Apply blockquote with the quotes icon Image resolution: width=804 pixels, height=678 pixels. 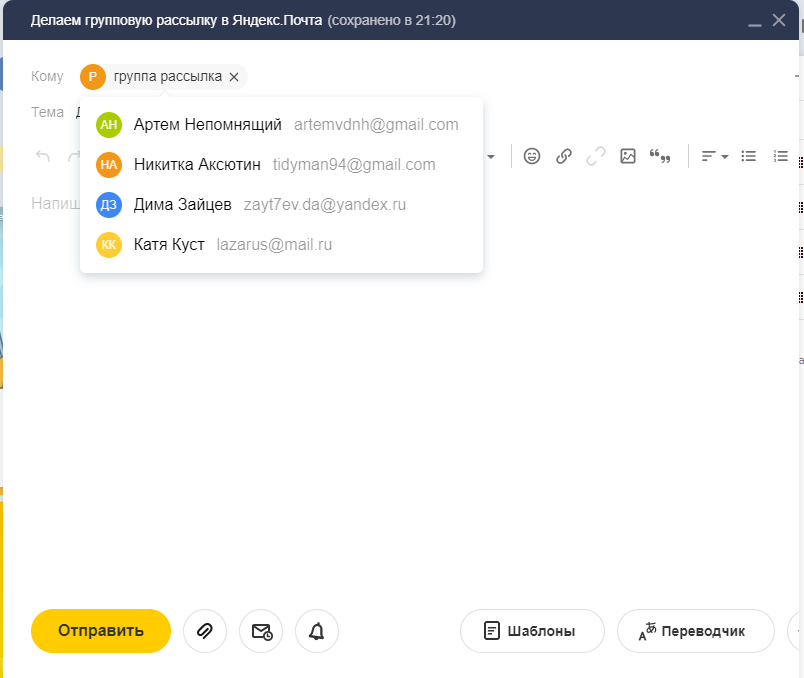pos(660,156)
